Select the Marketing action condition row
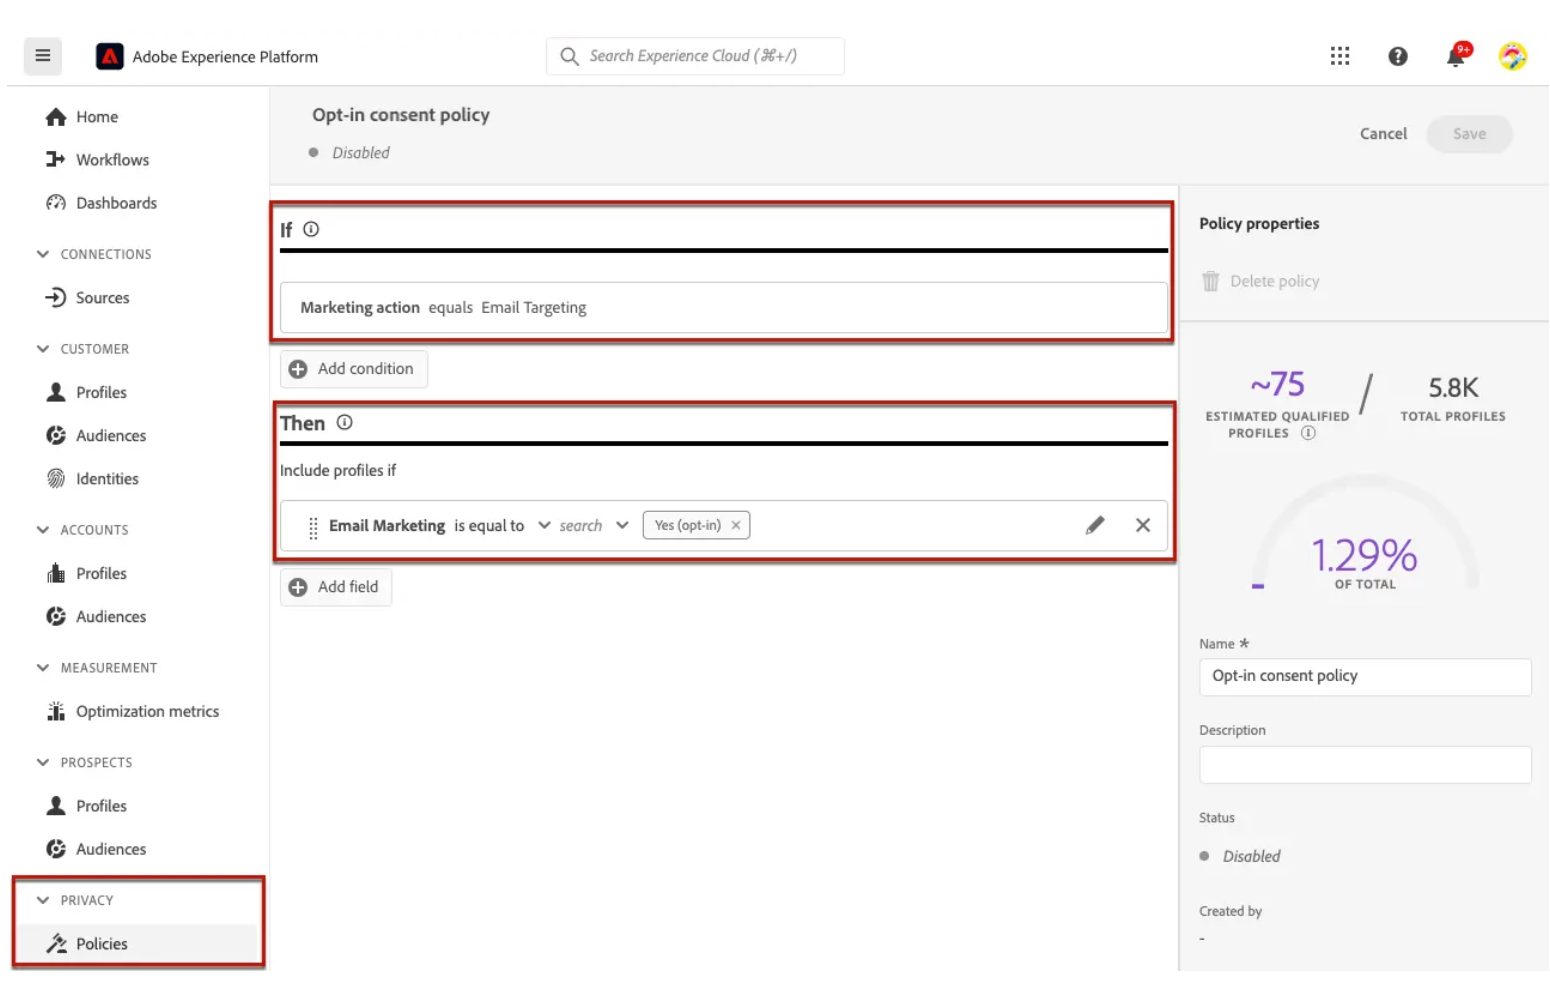Image resolution: width=1550 pixels, height=986 pixels. coord(724,307)
